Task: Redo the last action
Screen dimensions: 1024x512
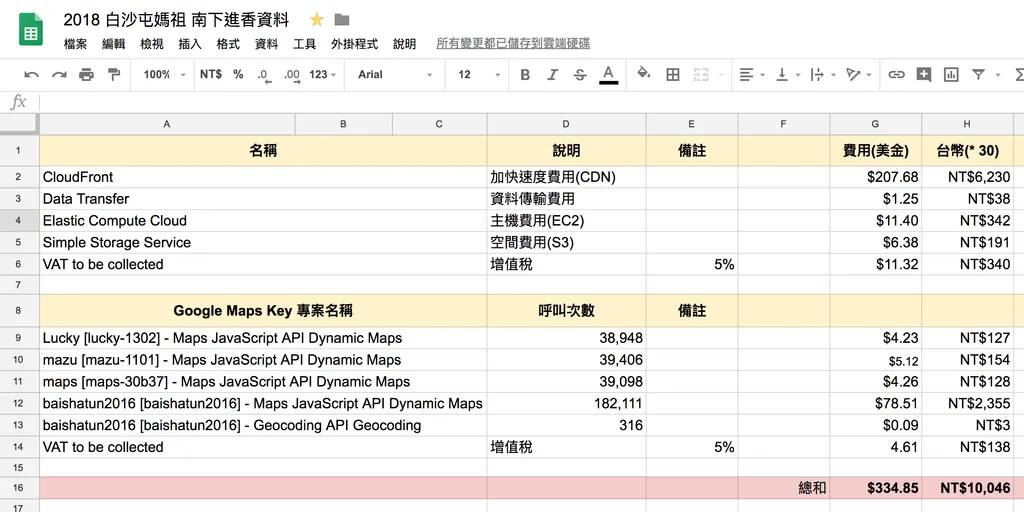Action: [x=59, y=74]
